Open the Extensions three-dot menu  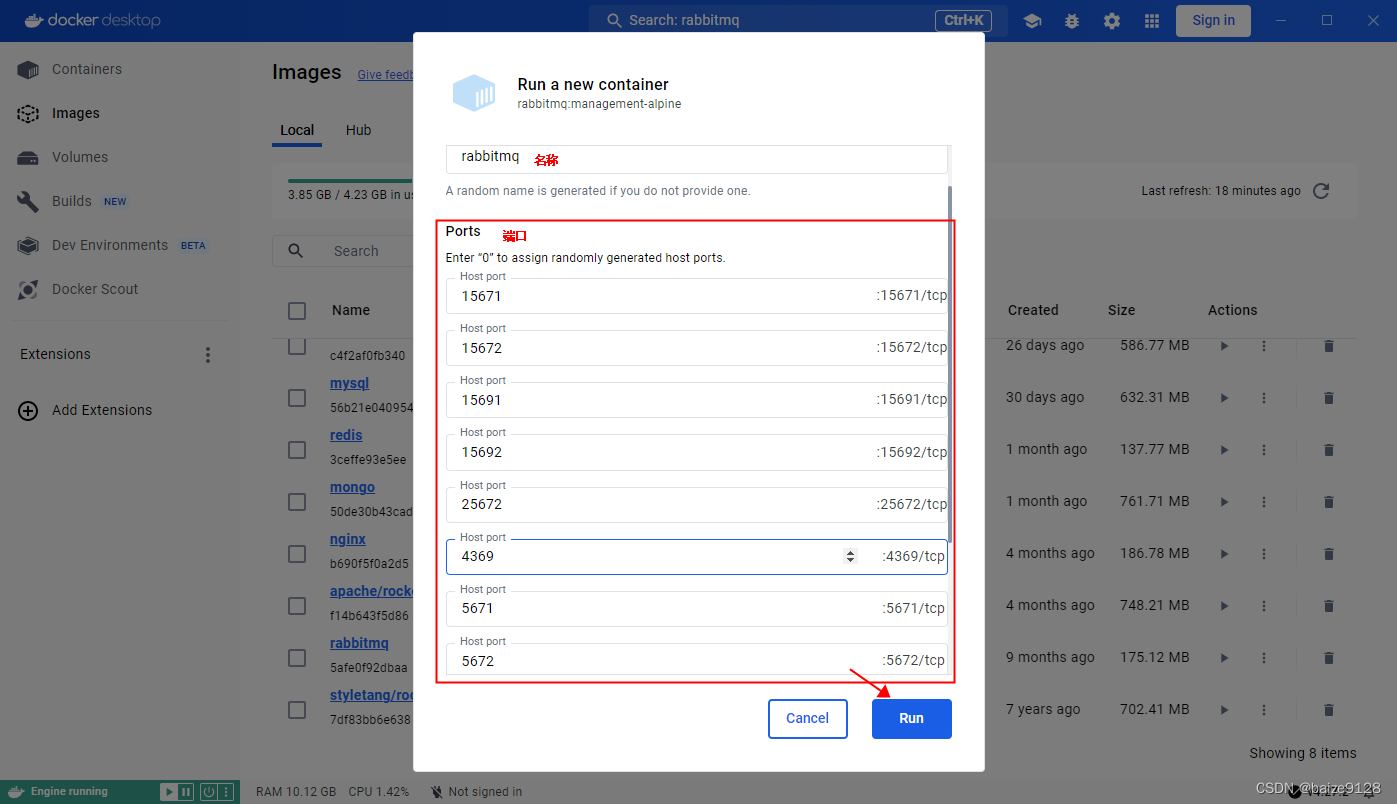[x=208, y=355]
